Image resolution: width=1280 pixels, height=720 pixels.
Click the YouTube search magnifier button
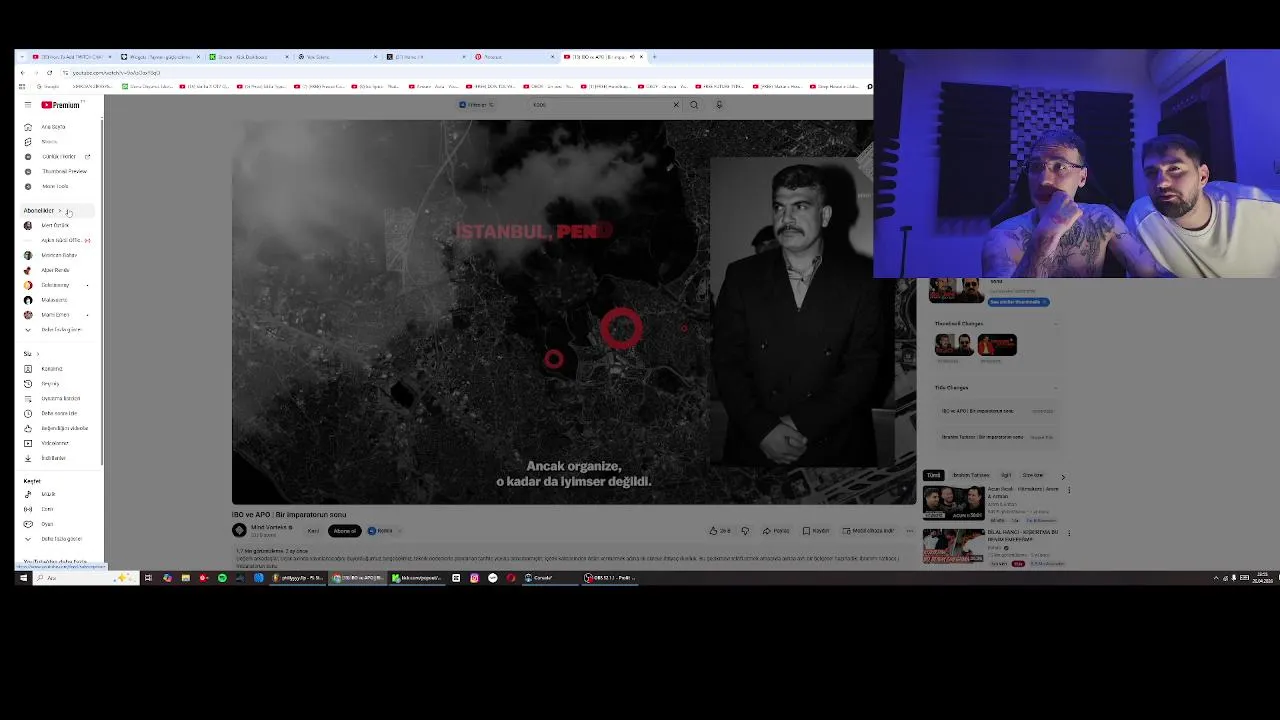(694, 104)
